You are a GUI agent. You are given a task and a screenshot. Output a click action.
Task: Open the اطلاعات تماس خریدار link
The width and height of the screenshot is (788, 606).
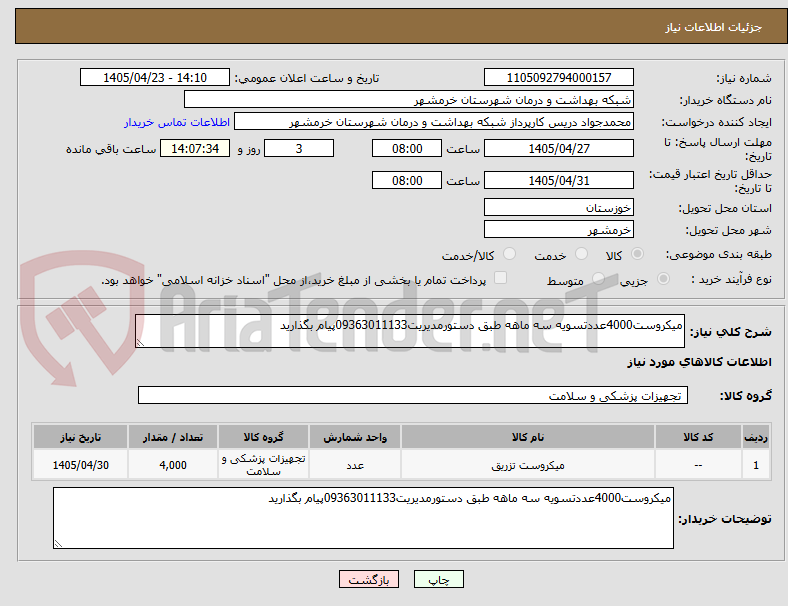(177, 122)
